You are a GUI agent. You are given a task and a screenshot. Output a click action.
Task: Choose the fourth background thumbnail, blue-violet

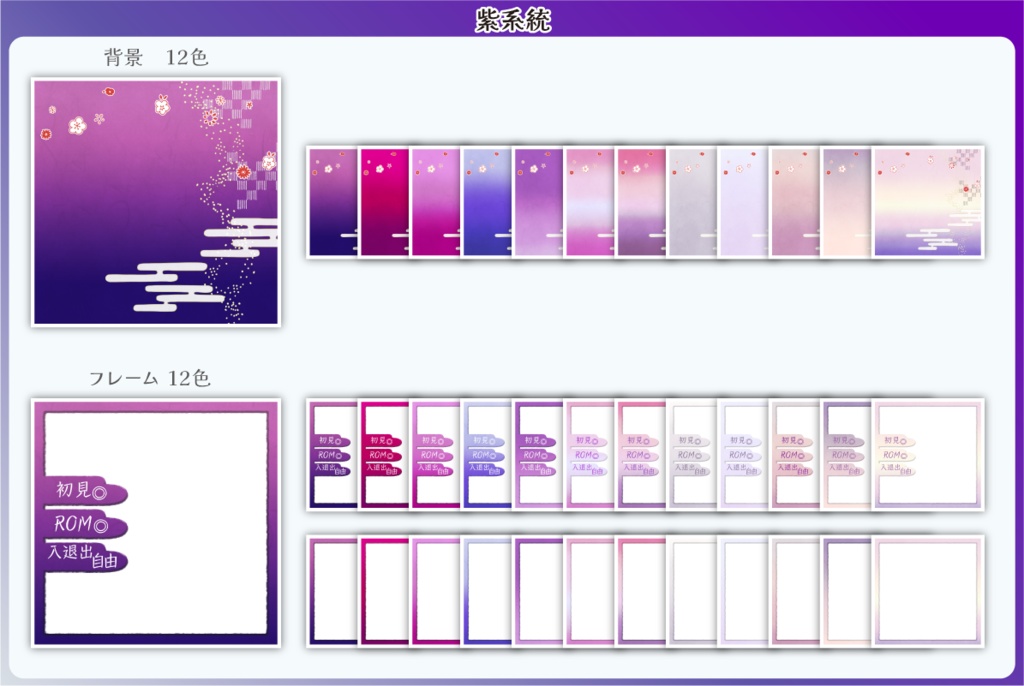pos(487,202)
